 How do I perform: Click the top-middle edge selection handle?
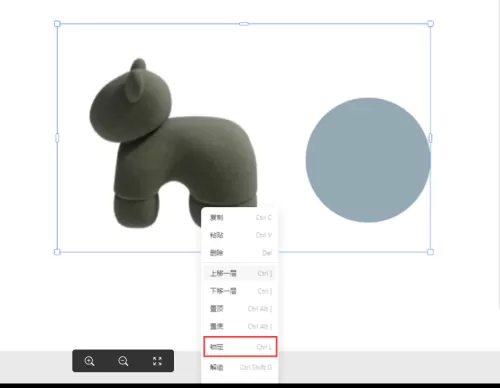(x=244, y=24)
